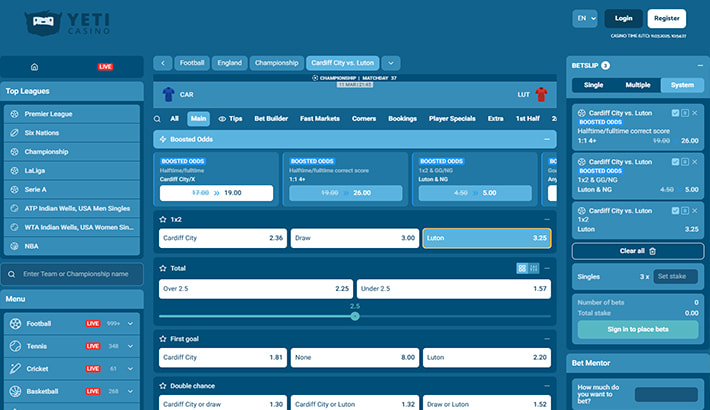710x410 pixels.
Task: Toggle banker B on correct score bet
Action: [685, 113]
